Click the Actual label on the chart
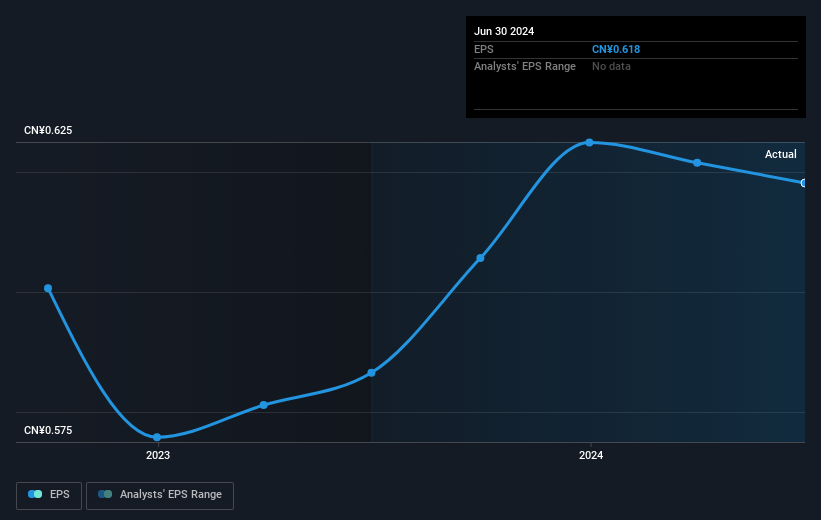Viewport: 821px width, 520px height. [x=781, y=154]
